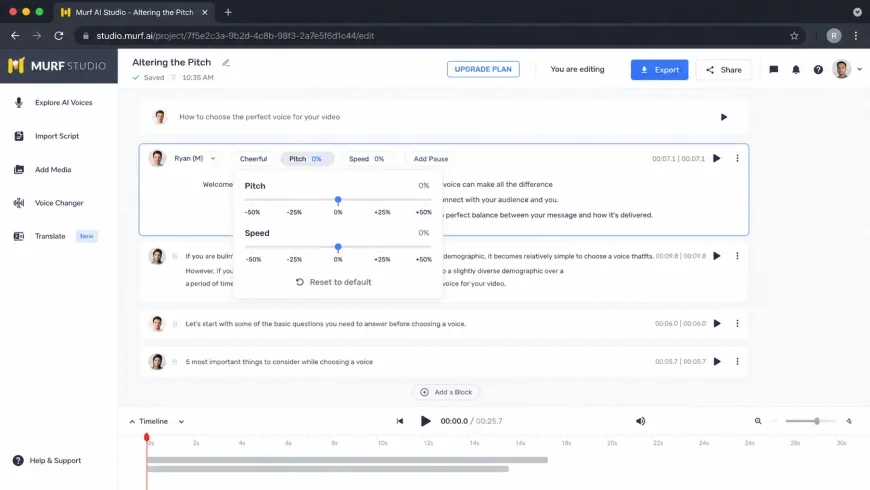Open more options for '5 most important things' block

coord(737,362)
